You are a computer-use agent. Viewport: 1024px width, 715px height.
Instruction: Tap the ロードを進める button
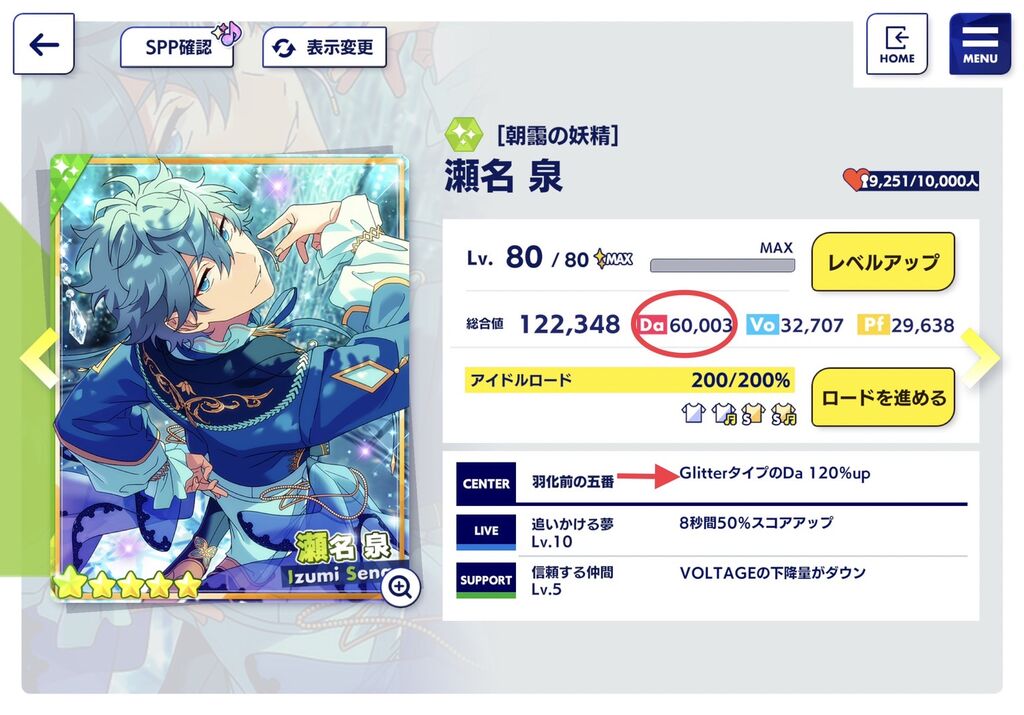(883, 397)
